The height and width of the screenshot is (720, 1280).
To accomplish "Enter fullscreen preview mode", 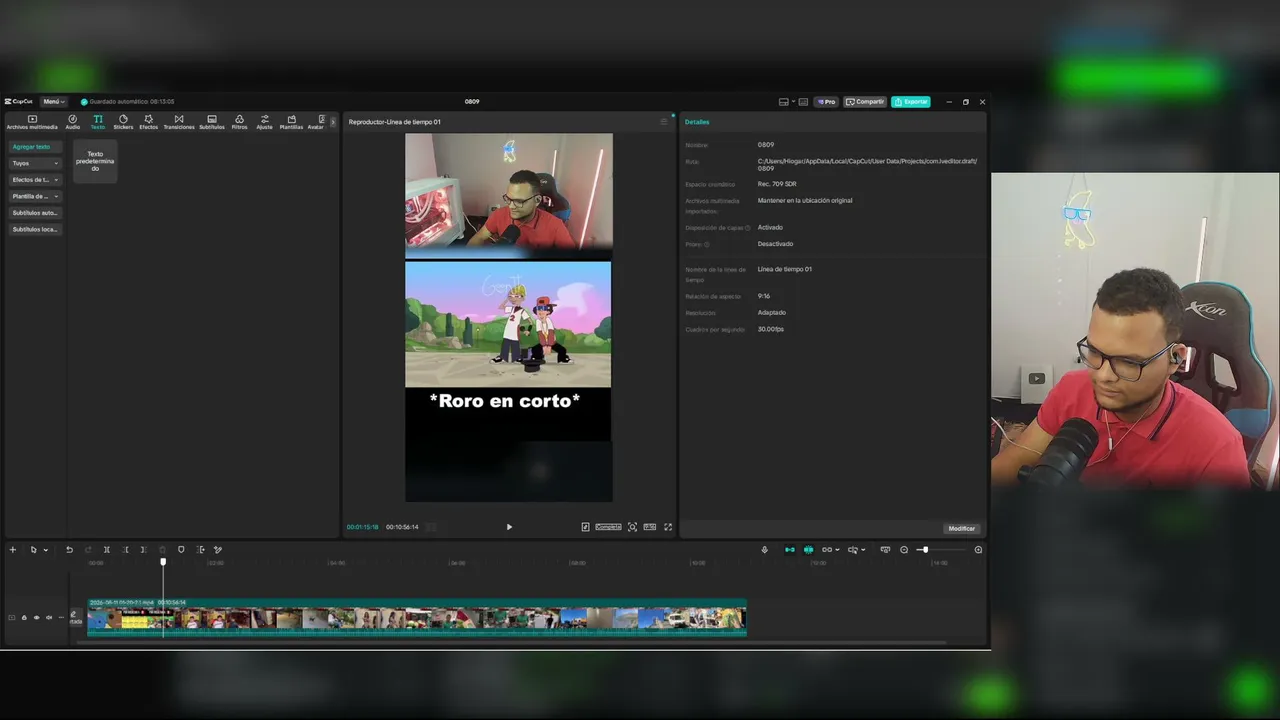I will pyautogui.click(x=668, y=527).
